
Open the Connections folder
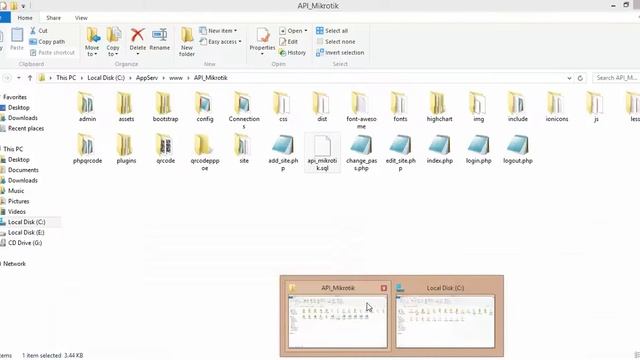click(x=244, y=110)
